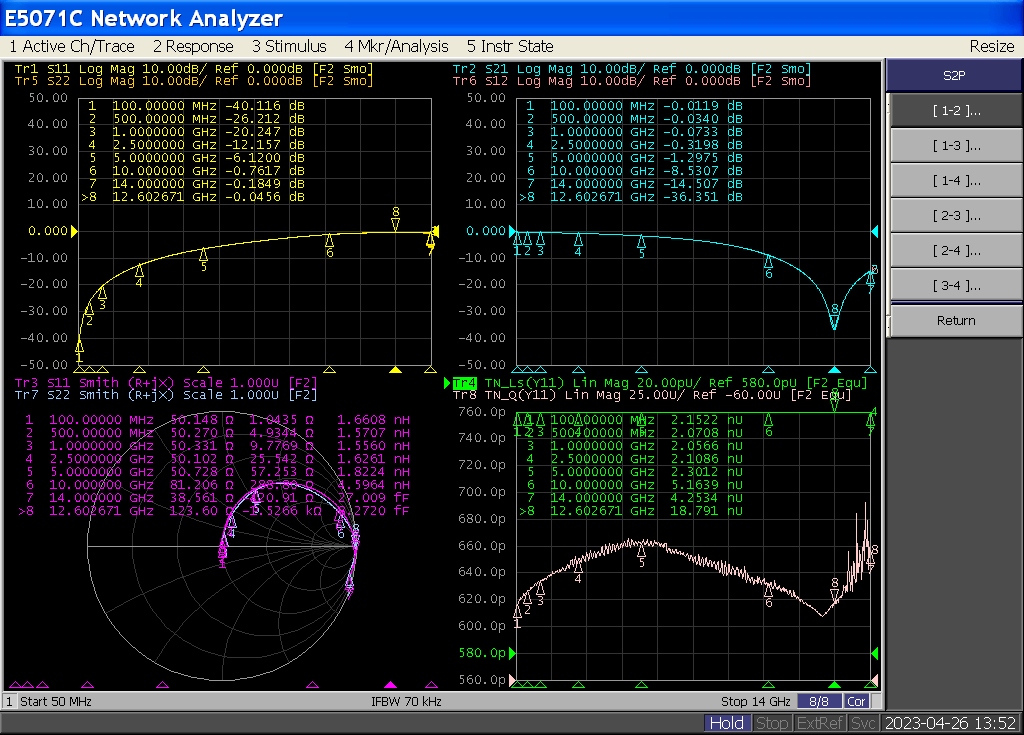1024x735 pixels.
Task: Click the yellow reference marker at 0.000 on Tr1
Action: tap(74, 231)
